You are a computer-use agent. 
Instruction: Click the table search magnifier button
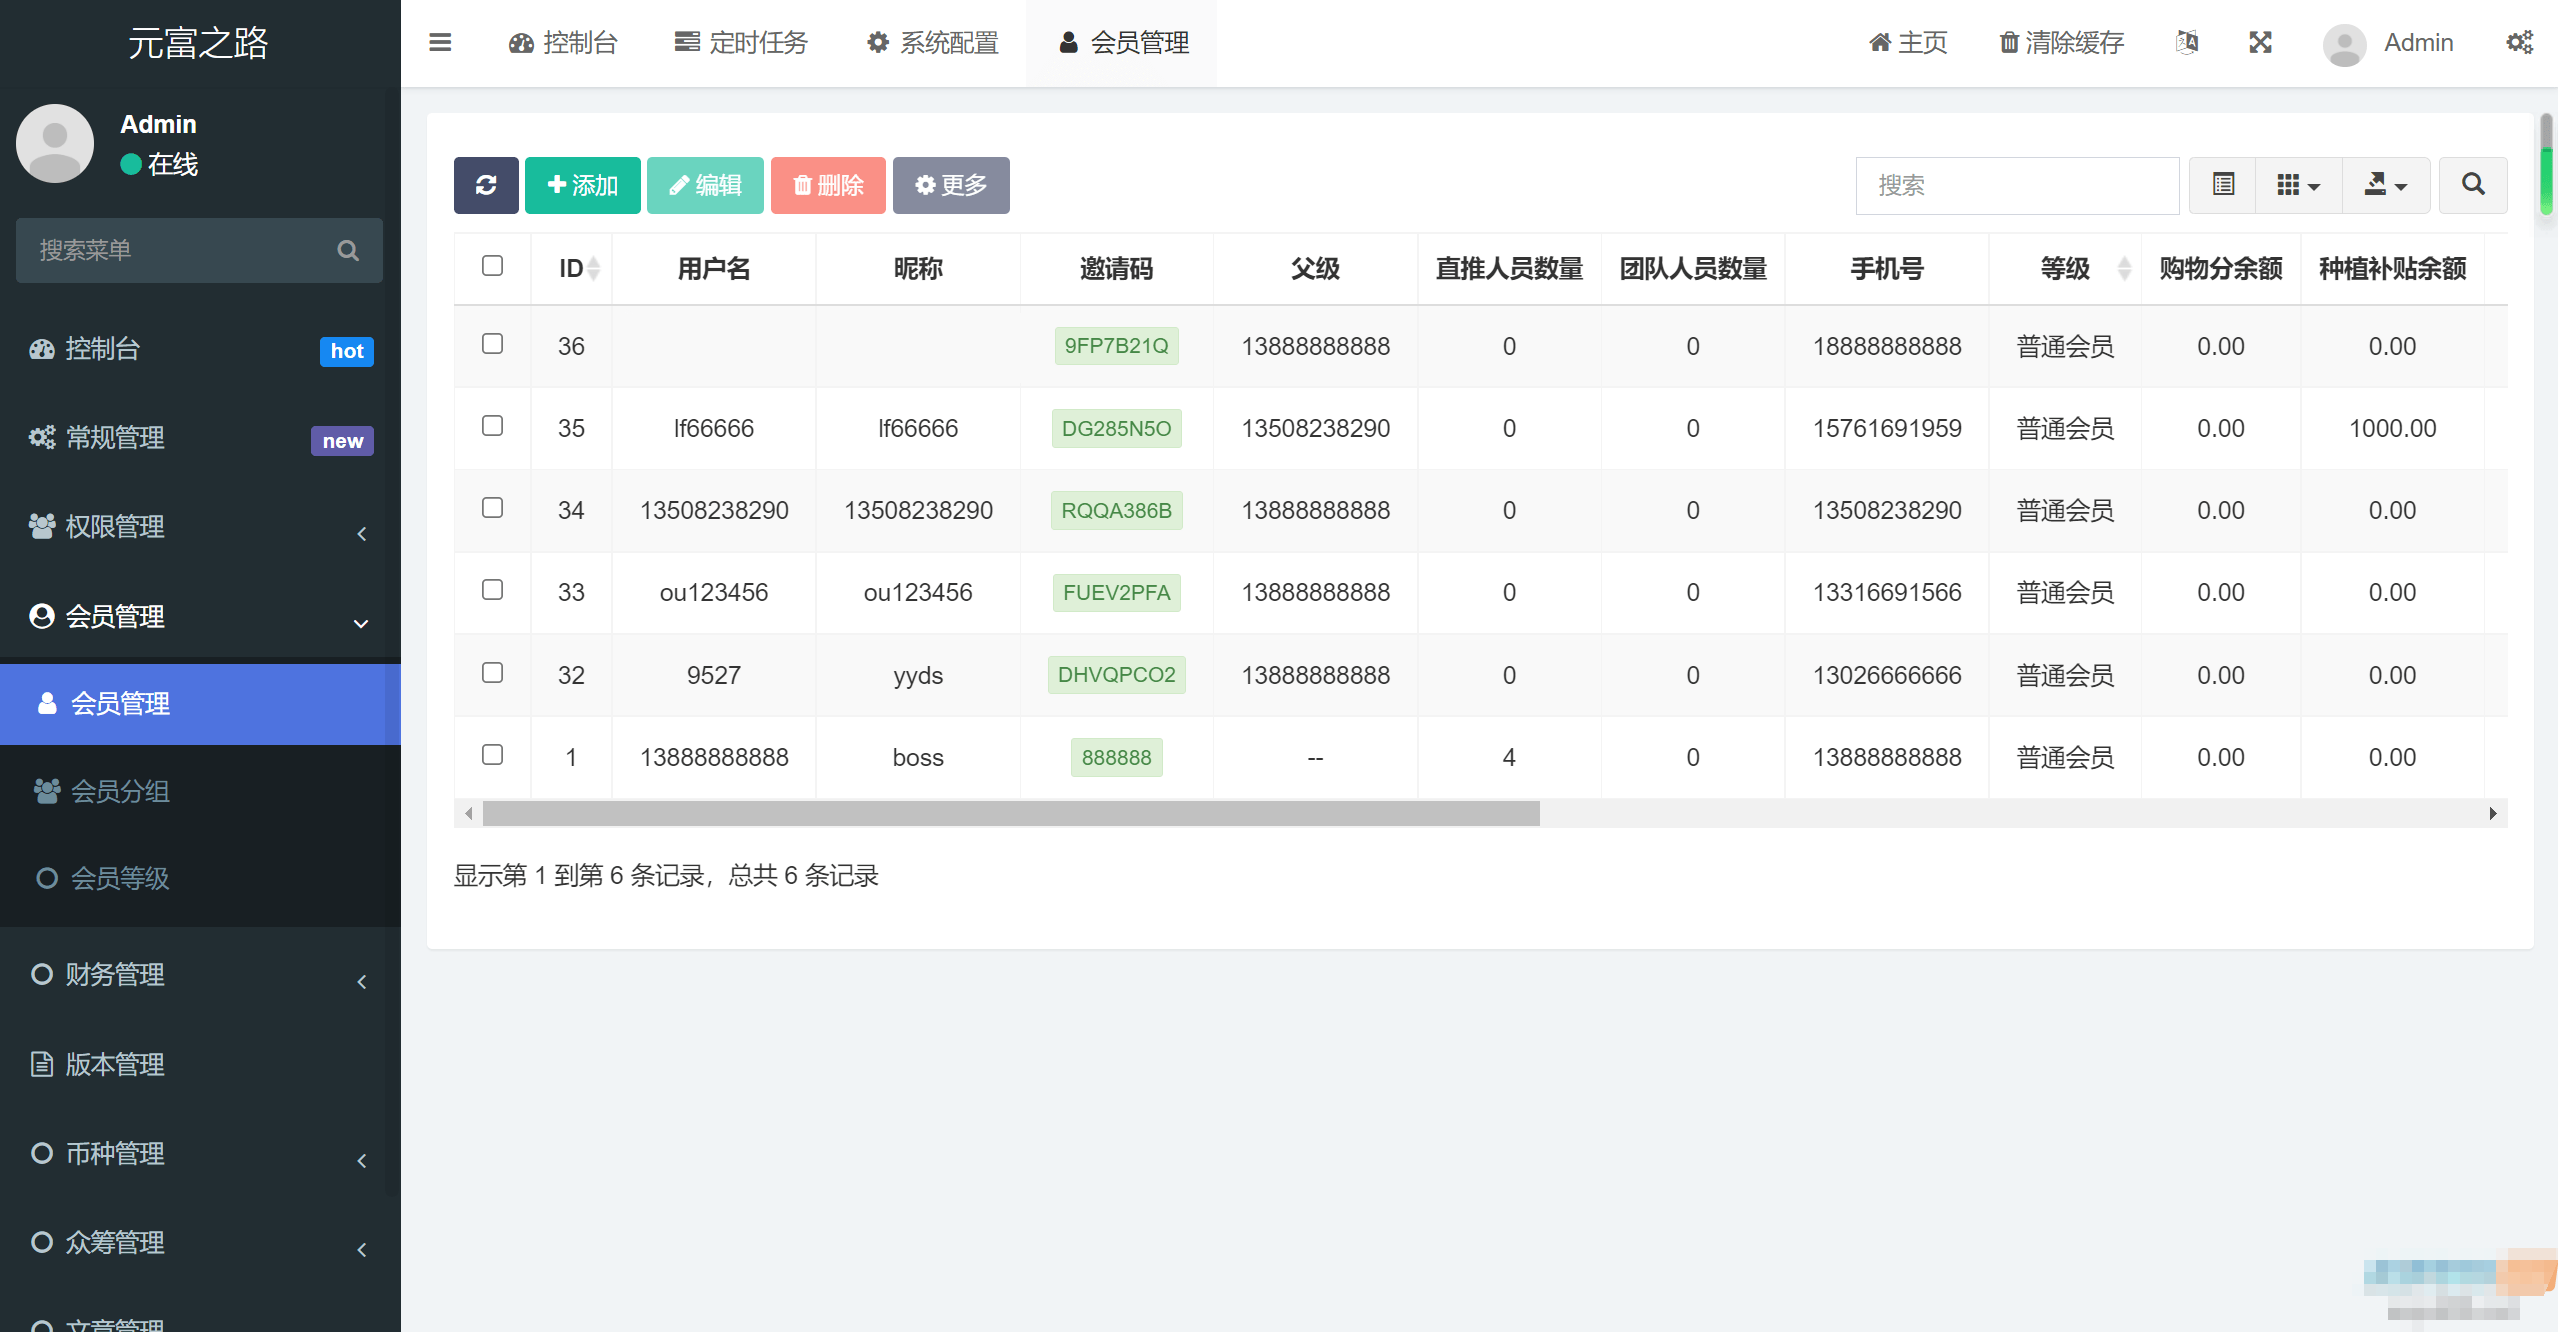(2473, 185)
